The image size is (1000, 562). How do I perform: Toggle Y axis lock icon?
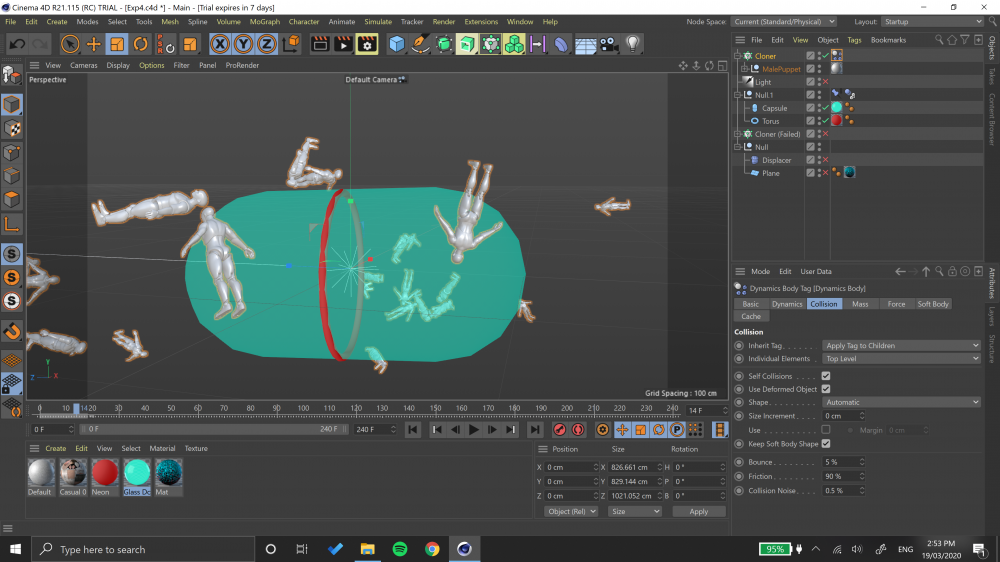[243, 44]
